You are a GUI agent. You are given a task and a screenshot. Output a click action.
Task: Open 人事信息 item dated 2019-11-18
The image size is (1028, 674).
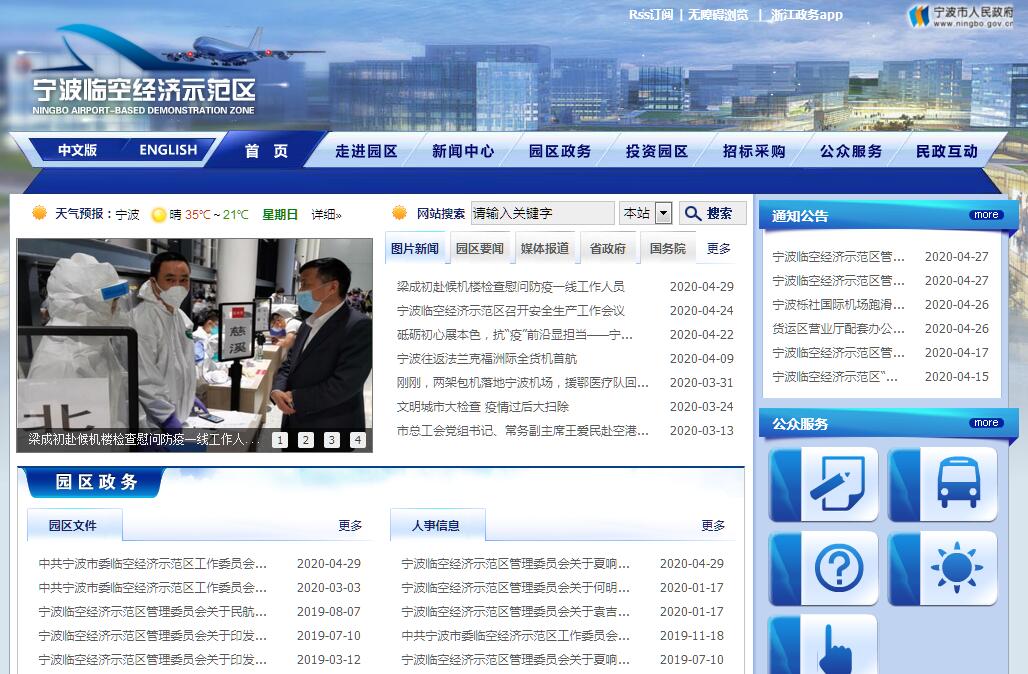coord(515,635)
